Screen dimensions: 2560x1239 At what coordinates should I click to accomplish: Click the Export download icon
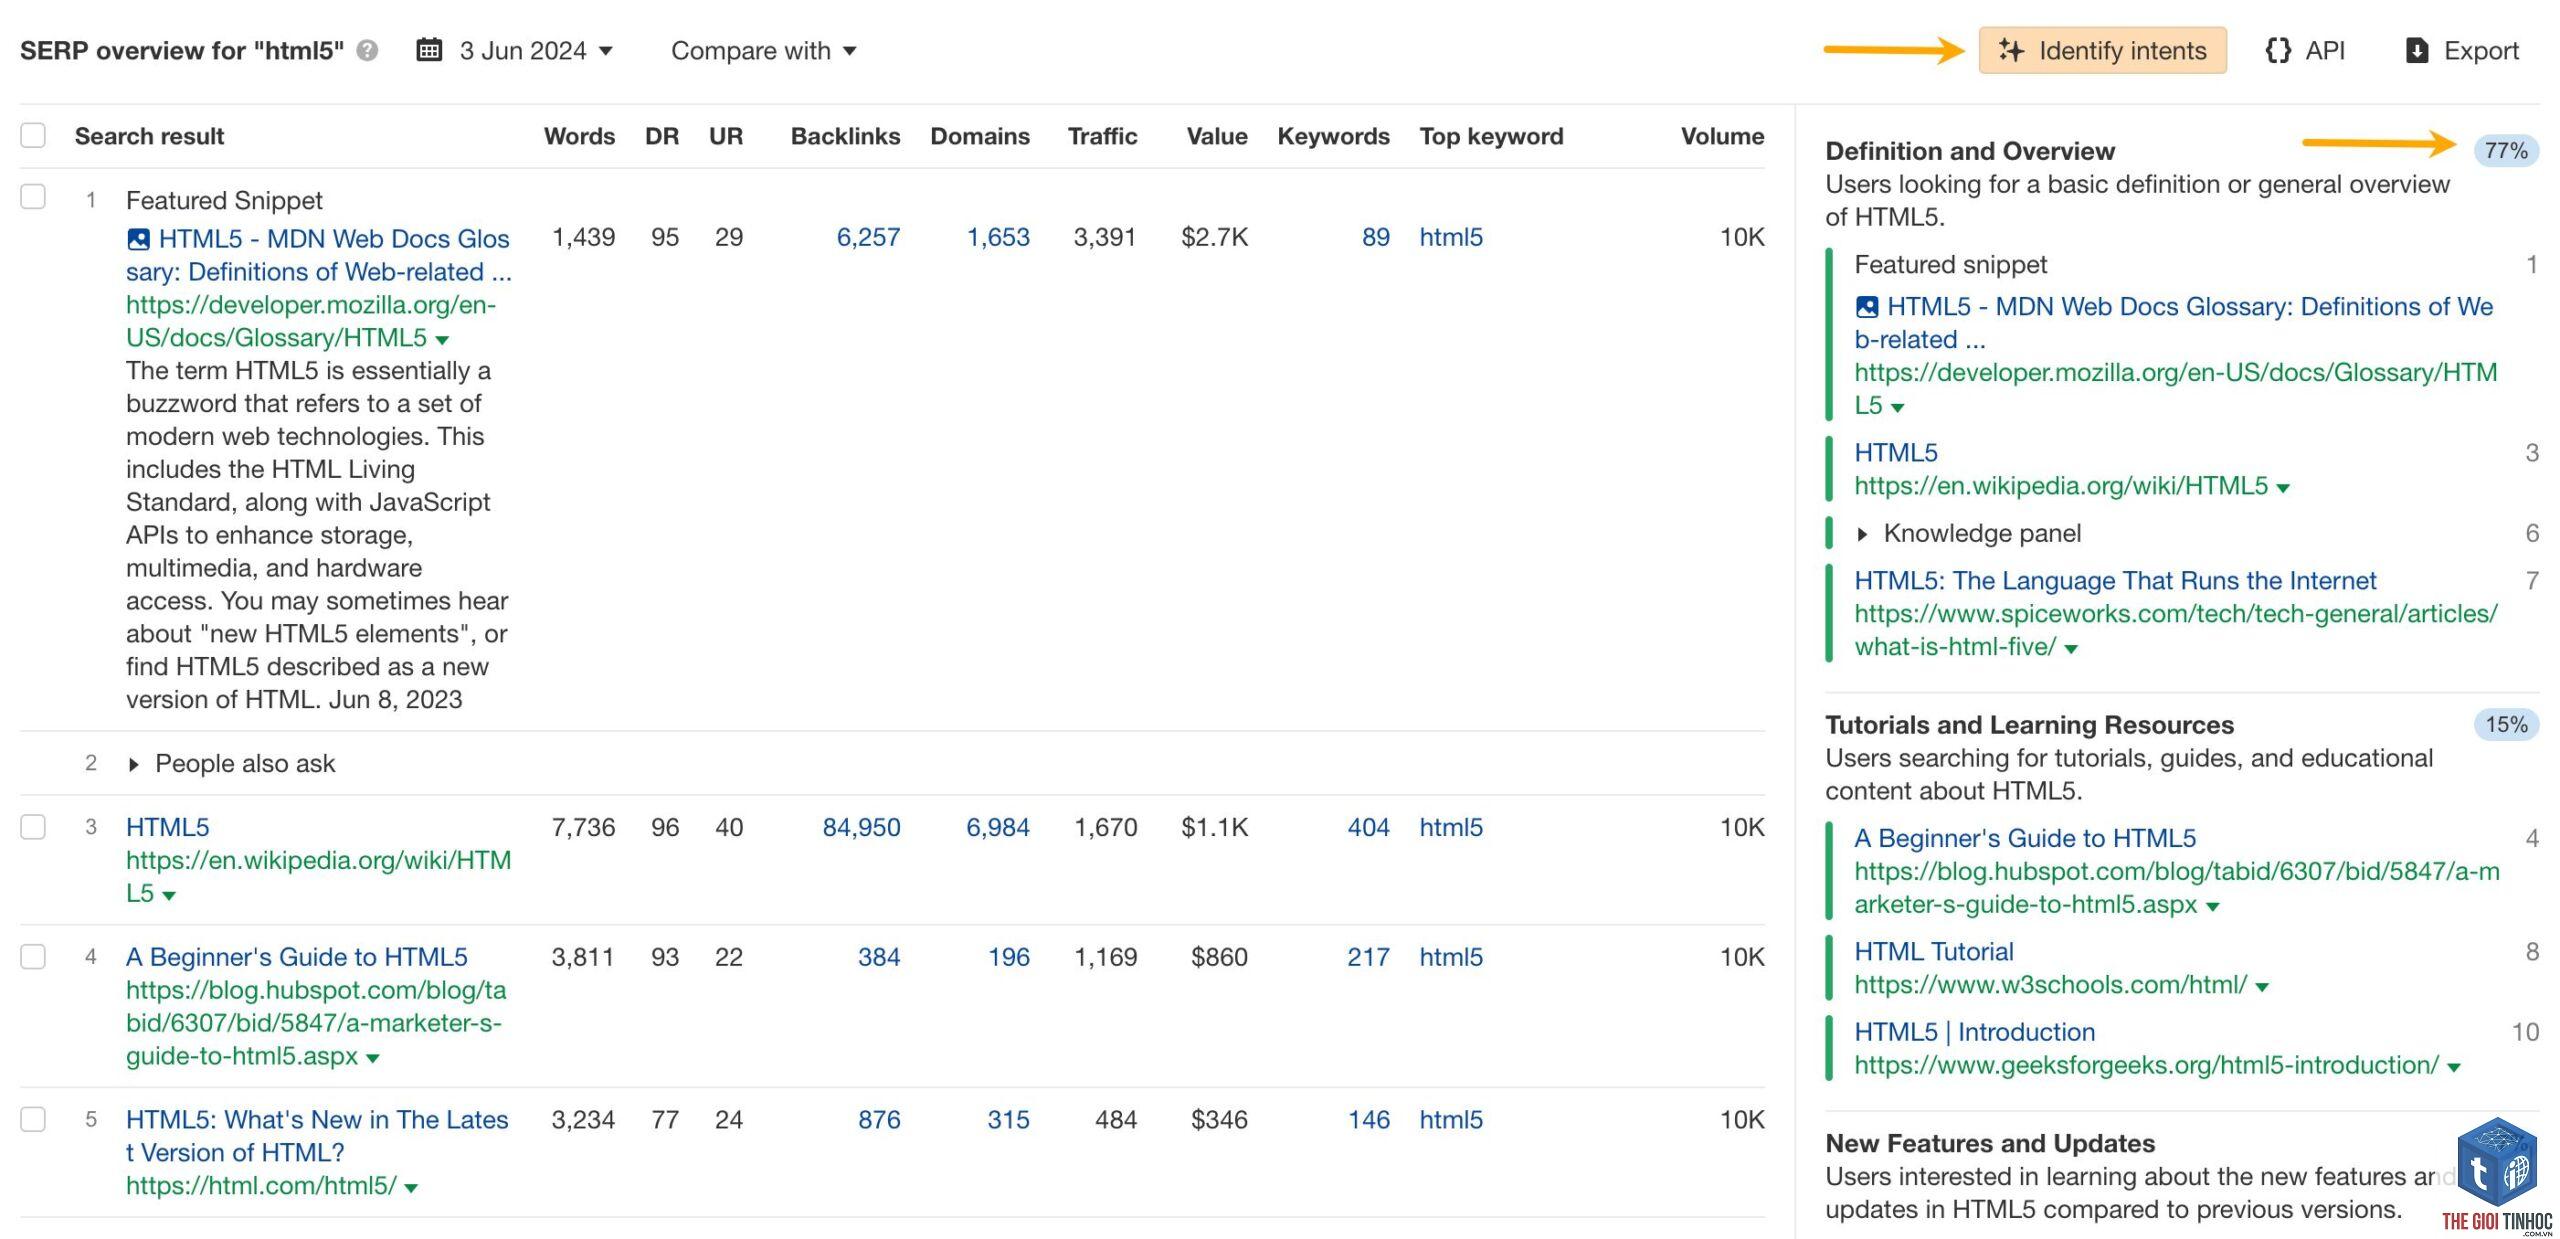2416,50
